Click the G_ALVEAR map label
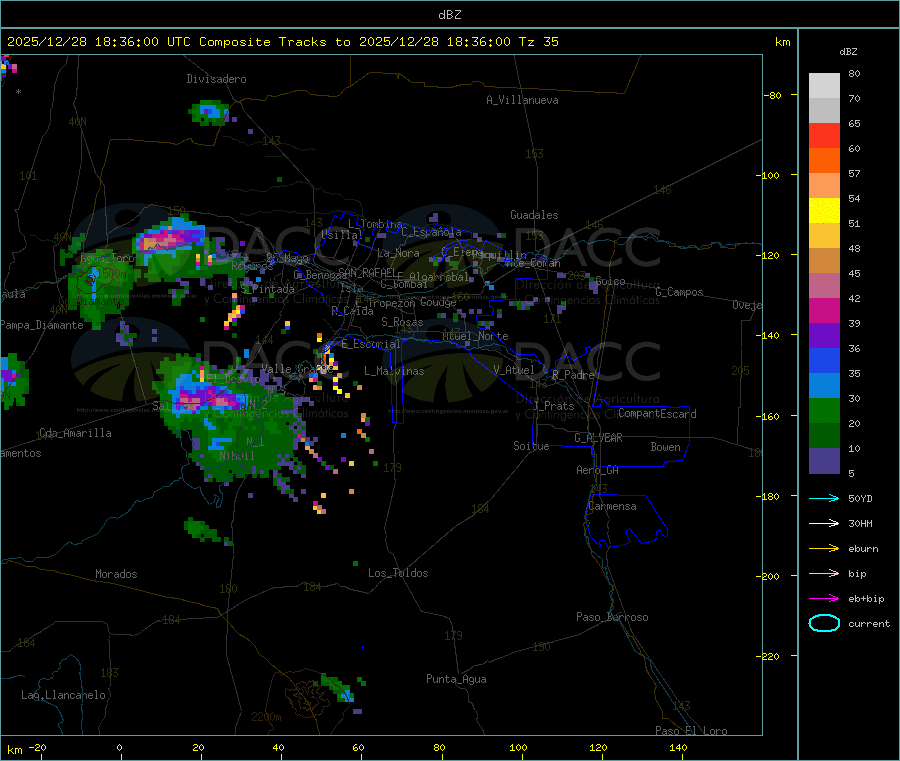 [599, 438]
